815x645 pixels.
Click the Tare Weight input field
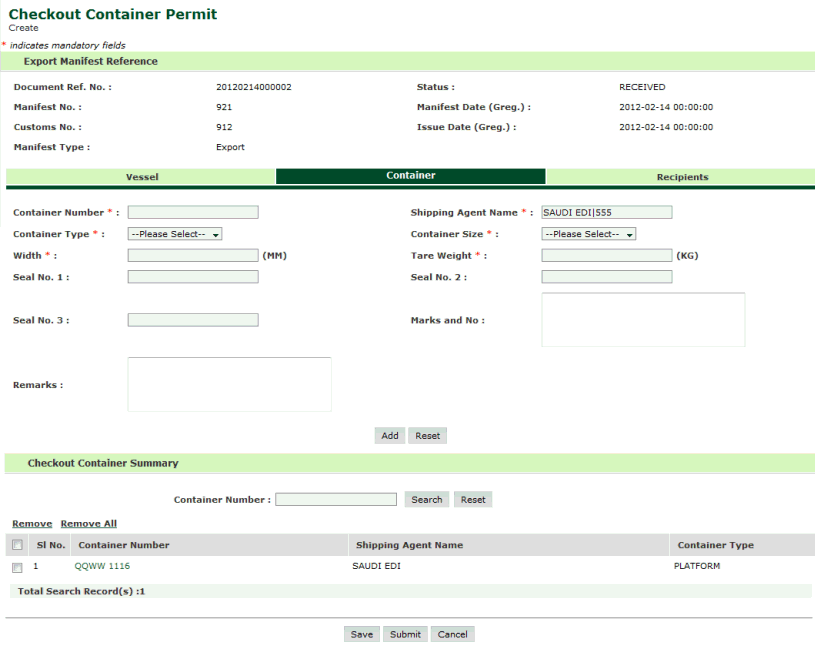[607, 256]
